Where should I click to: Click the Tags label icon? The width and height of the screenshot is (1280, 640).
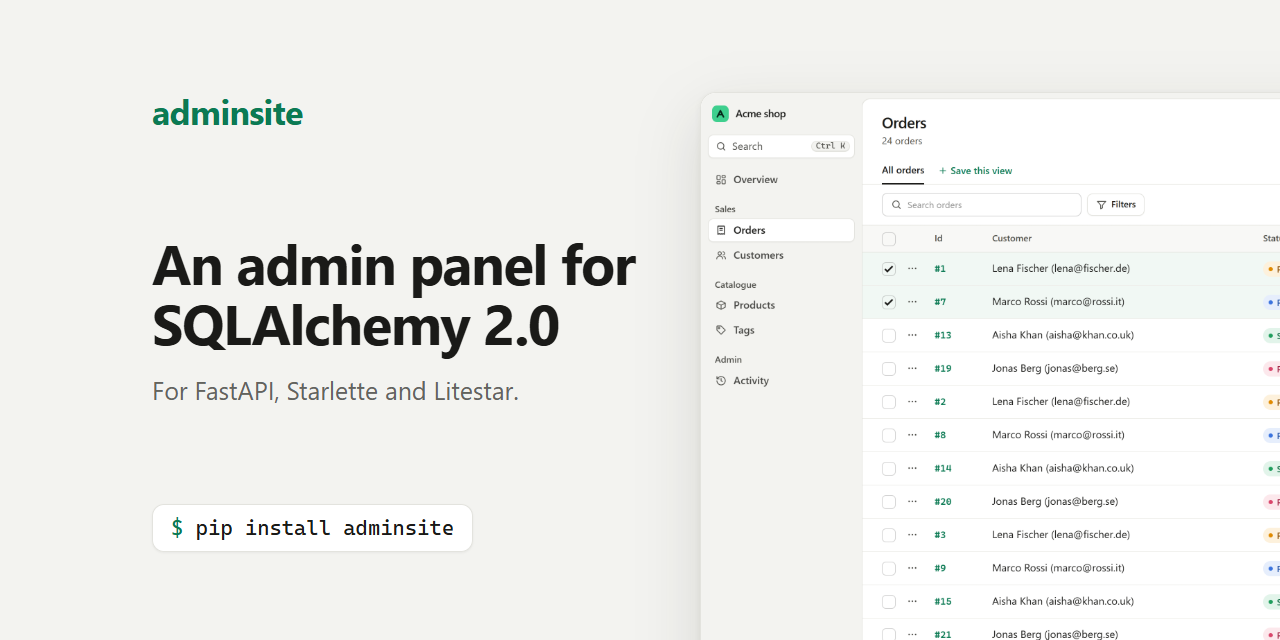(721, 330)
